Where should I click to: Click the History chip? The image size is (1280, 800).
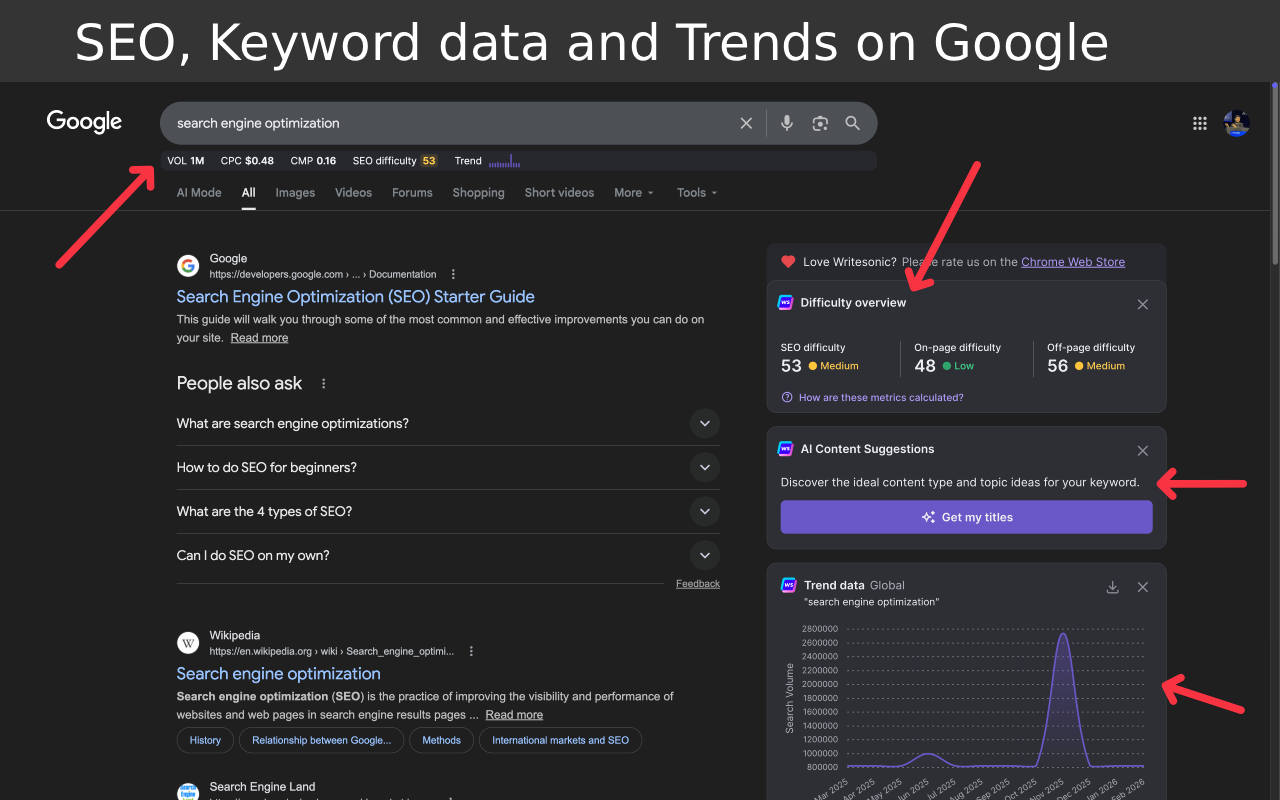[x=205, y=740]
